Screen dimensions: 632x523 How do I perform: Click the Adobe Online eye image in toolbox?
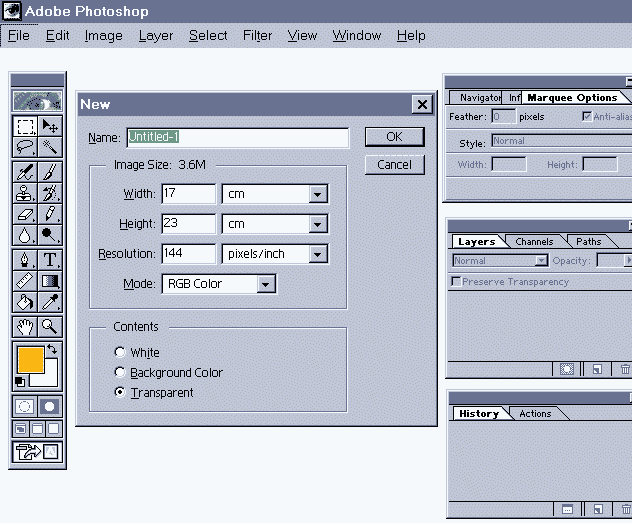[37, 101]
